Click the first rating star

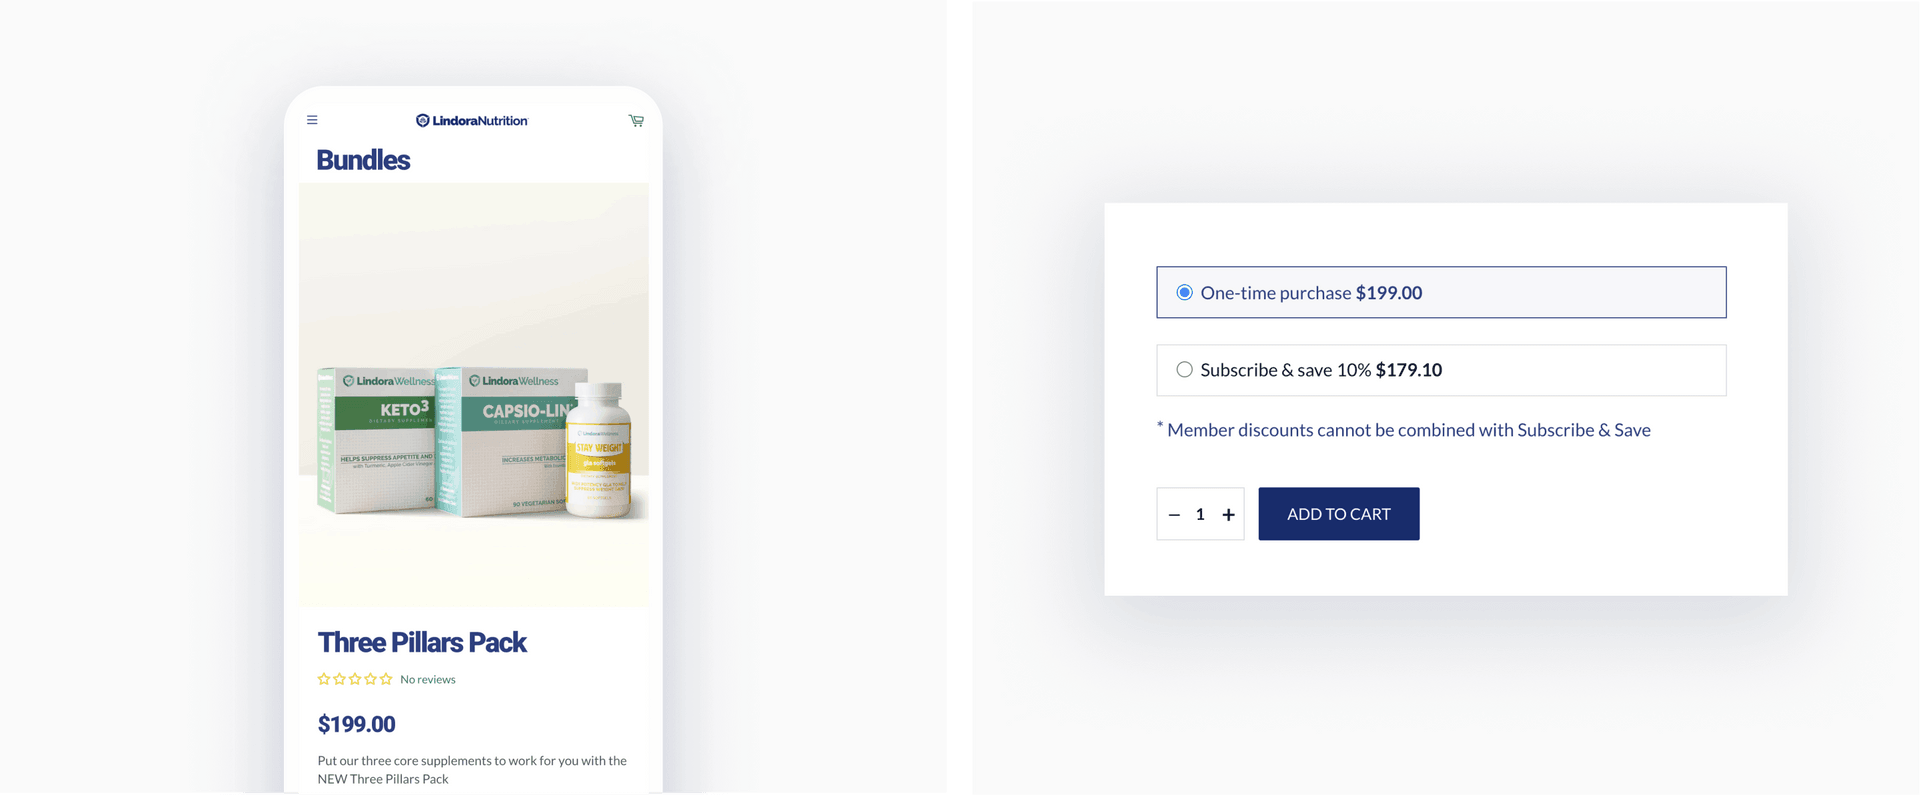tap(324, 679)
